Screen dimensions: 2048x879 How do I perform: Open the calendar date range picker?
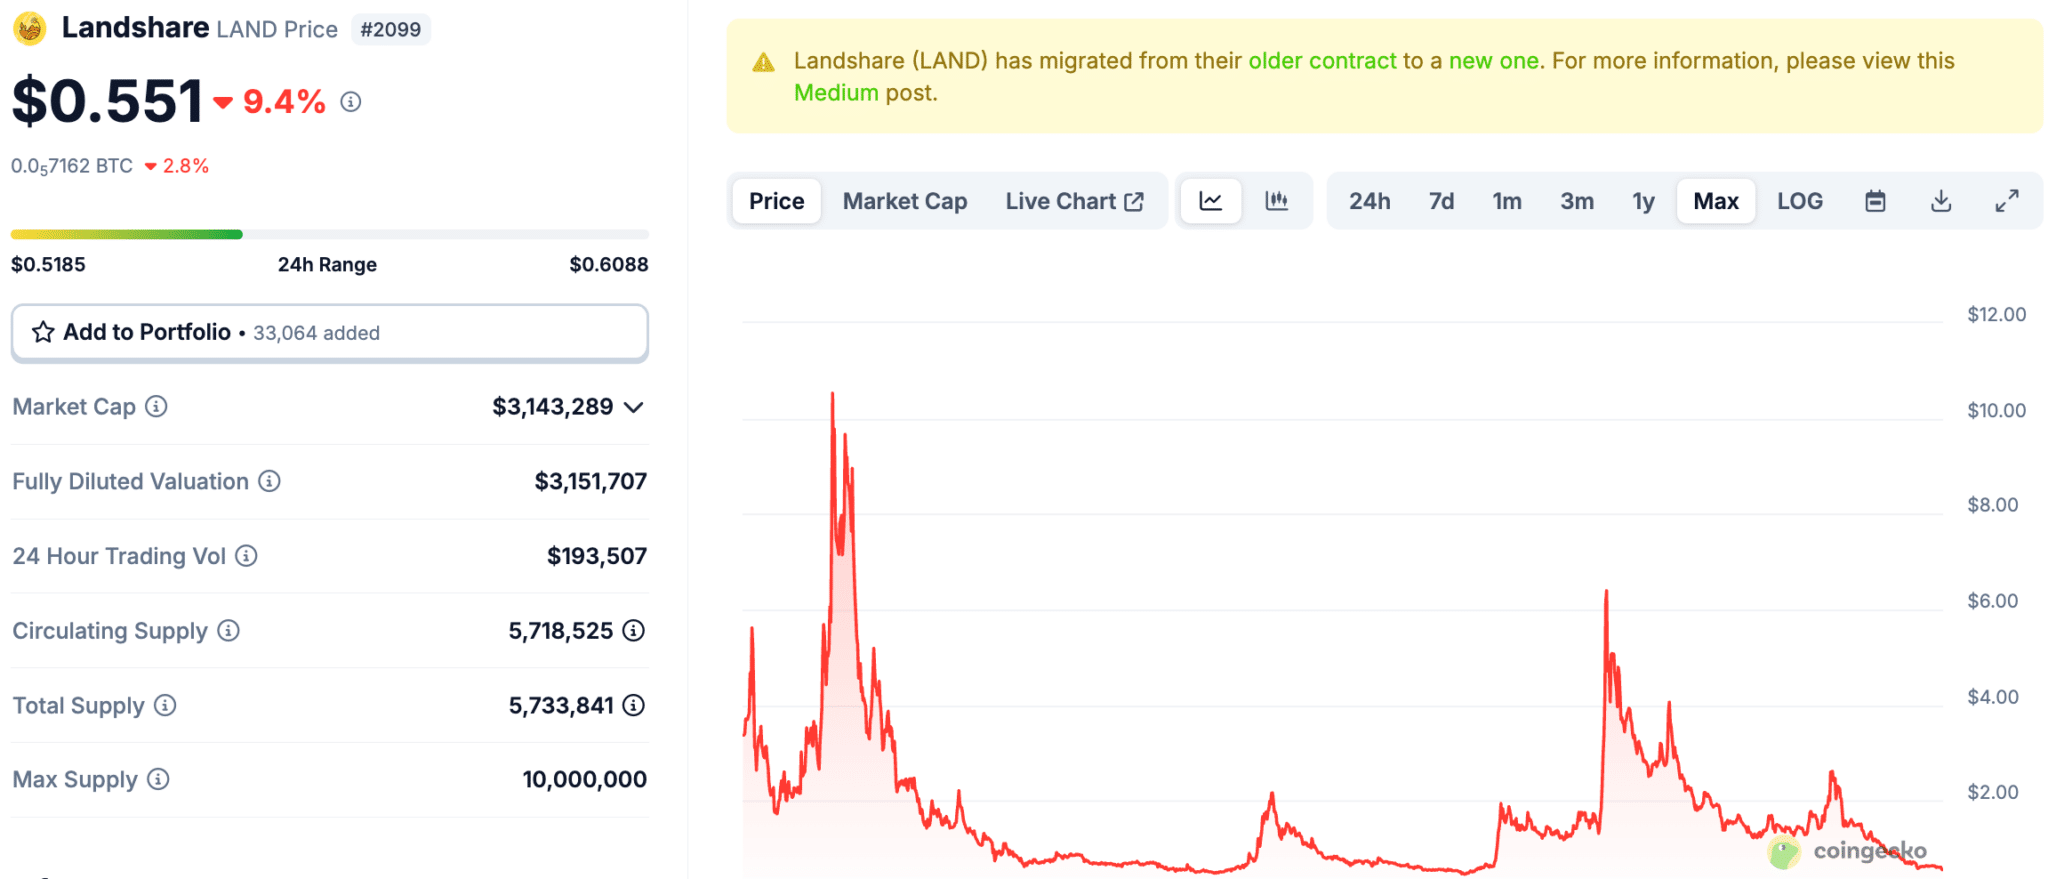pyautogui.click(x=1875, y=201)
